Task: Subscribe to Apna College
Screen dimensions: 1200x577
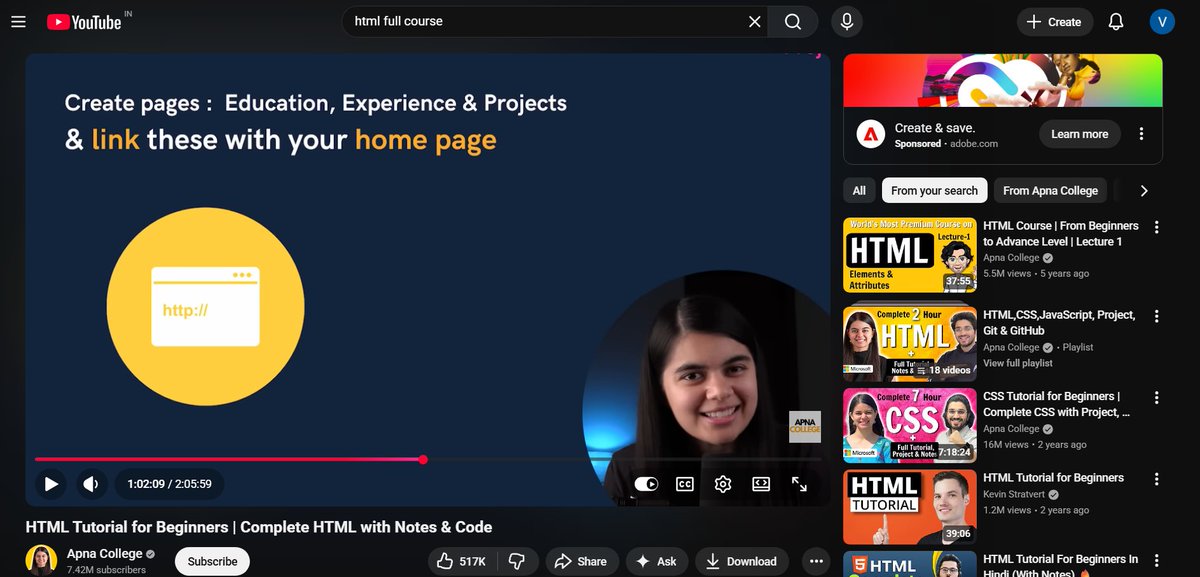Action: click(x=212, y=561)
